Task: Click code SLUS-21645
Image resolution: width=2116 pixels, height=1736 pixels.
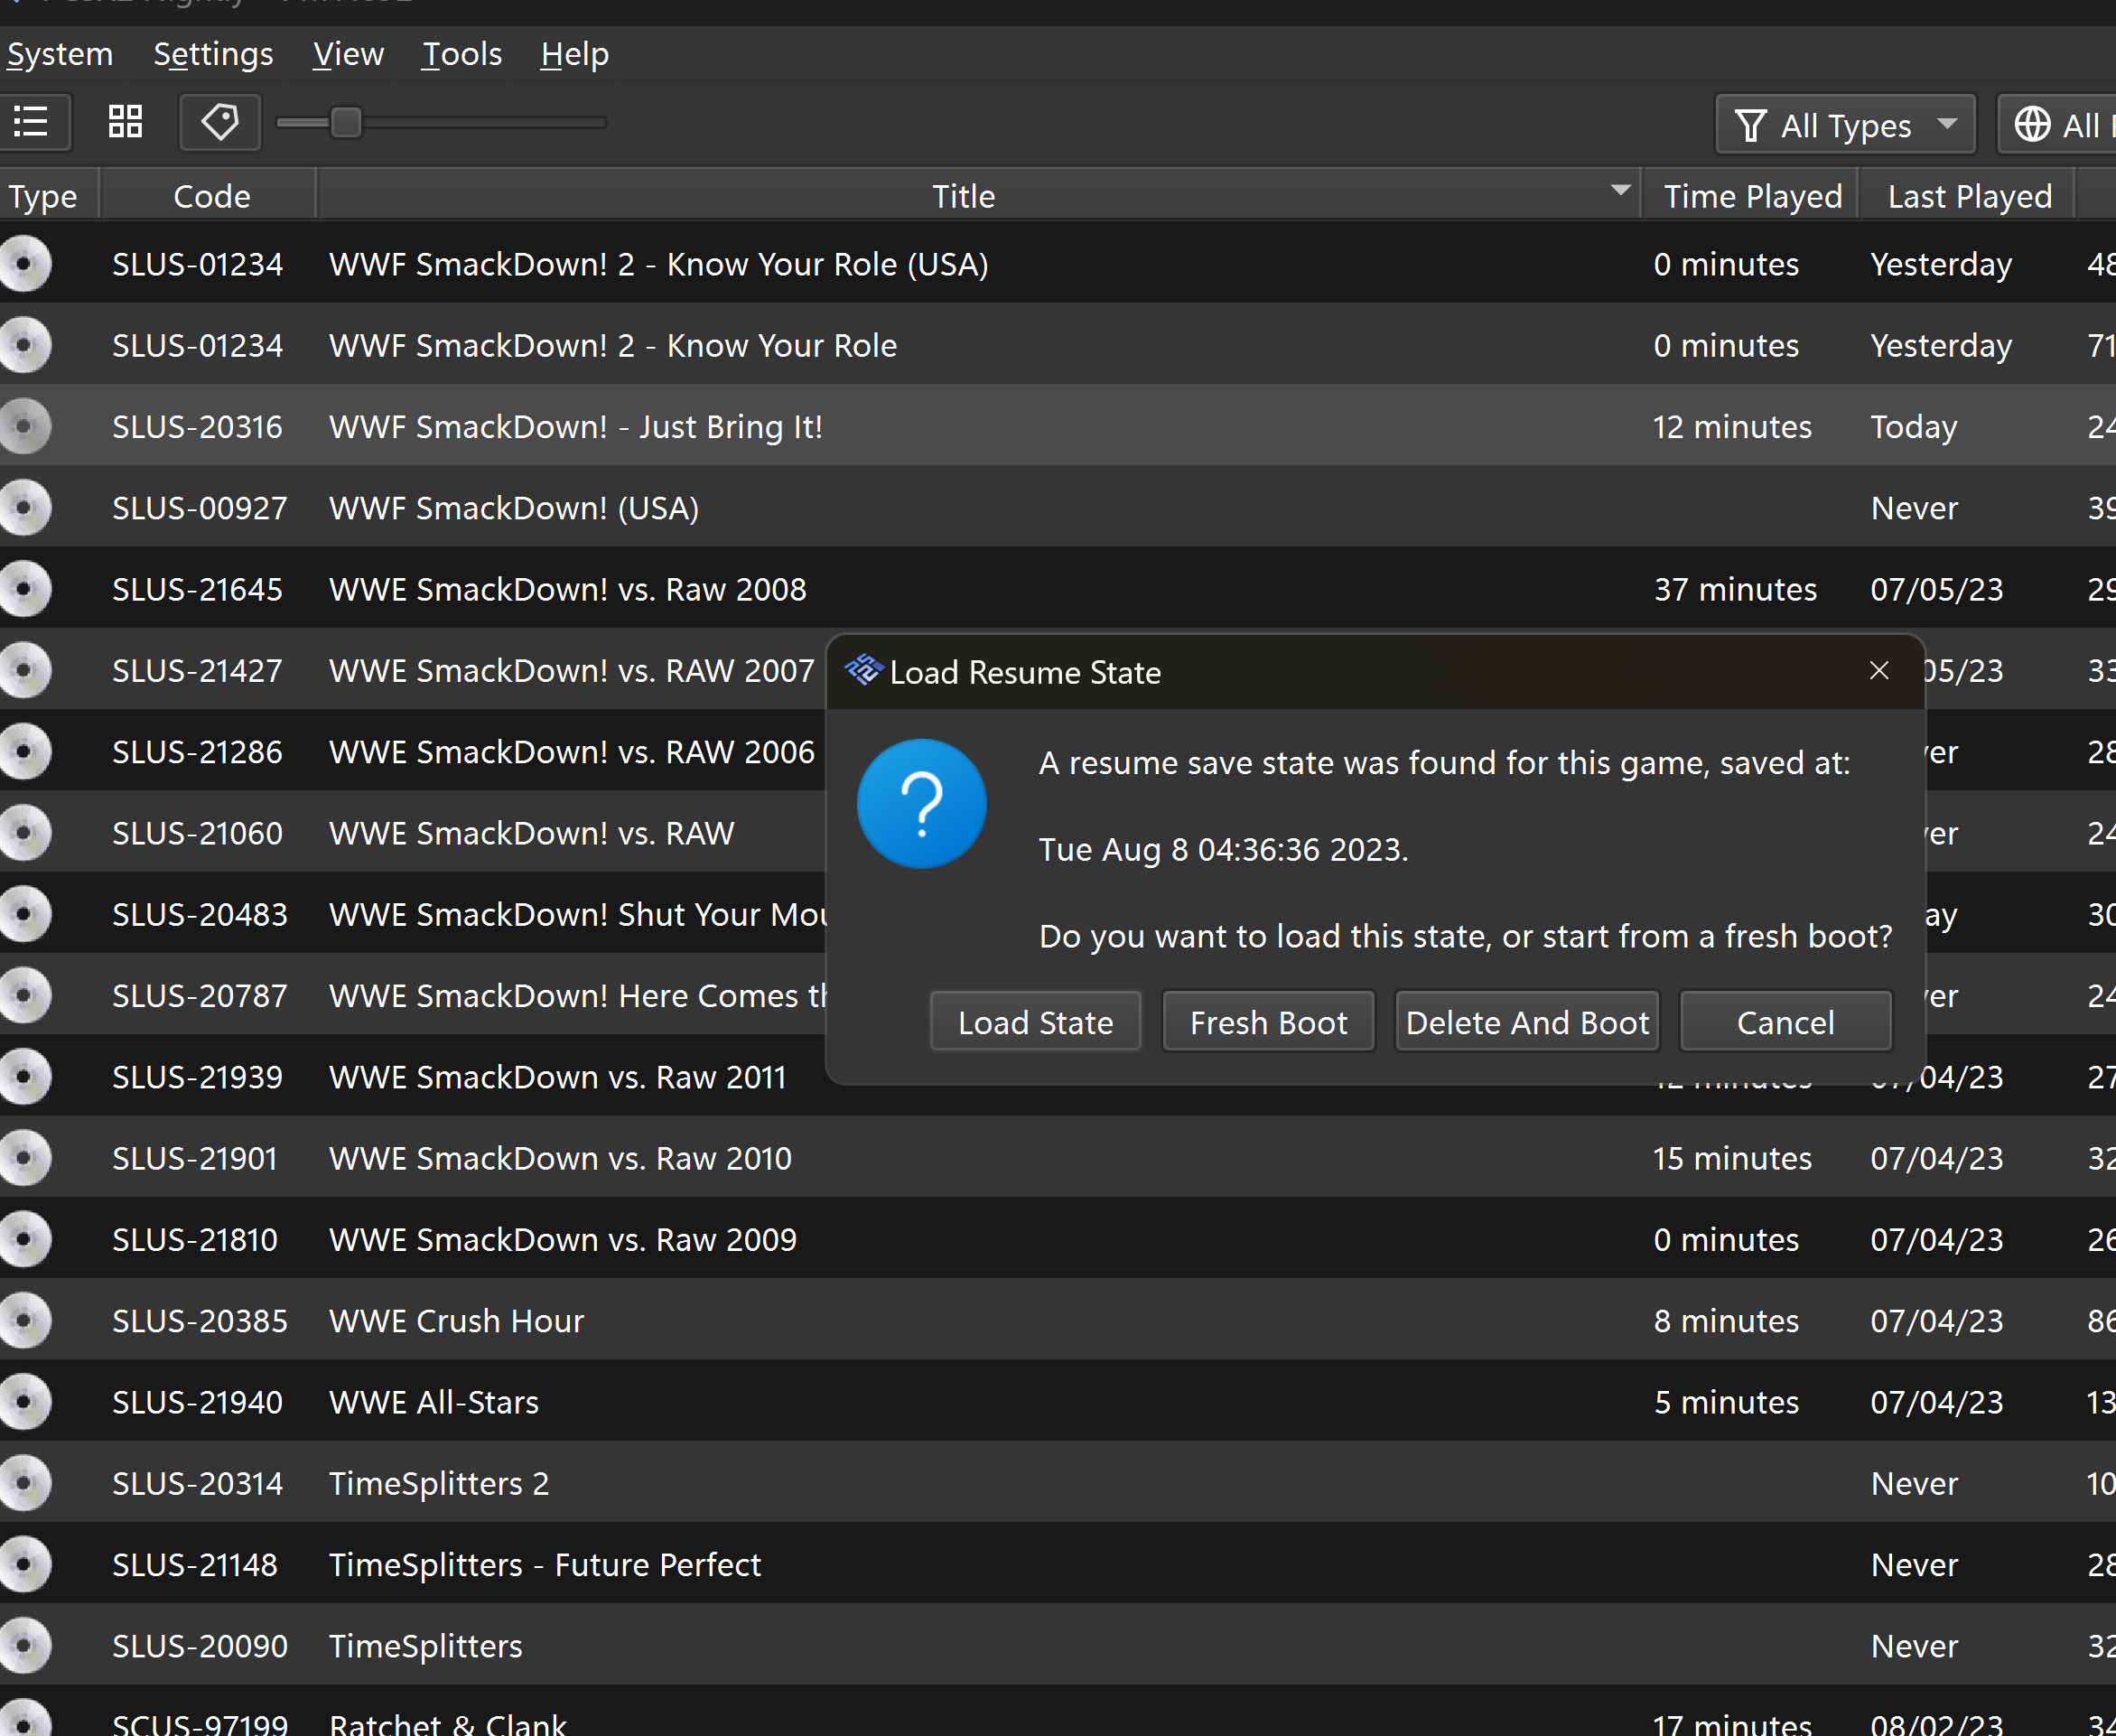Action: (197, 589)
